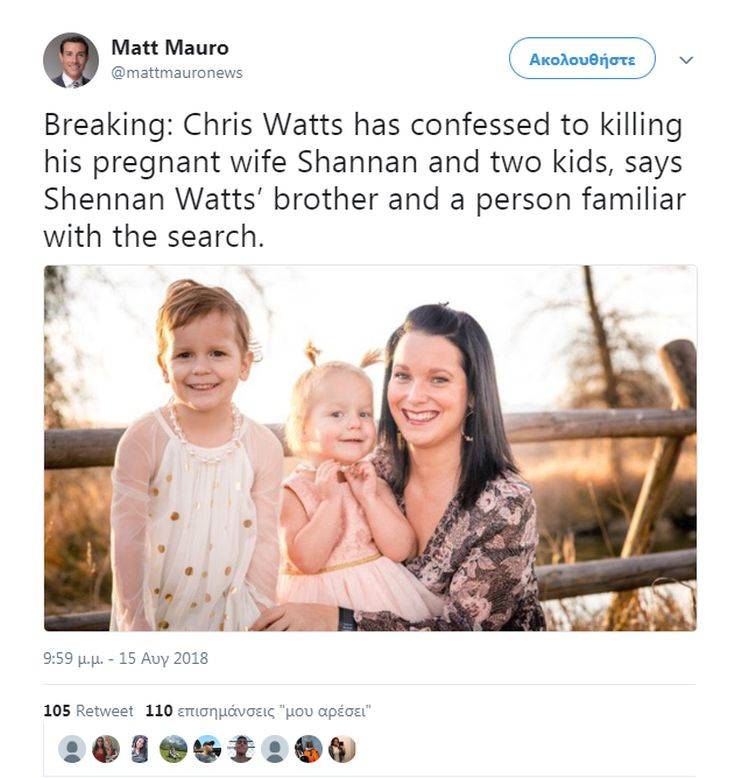The width and height of the screenshot is (735, 778).
Task: Open the avatar with orange jacket
Action: coord(308,749)
